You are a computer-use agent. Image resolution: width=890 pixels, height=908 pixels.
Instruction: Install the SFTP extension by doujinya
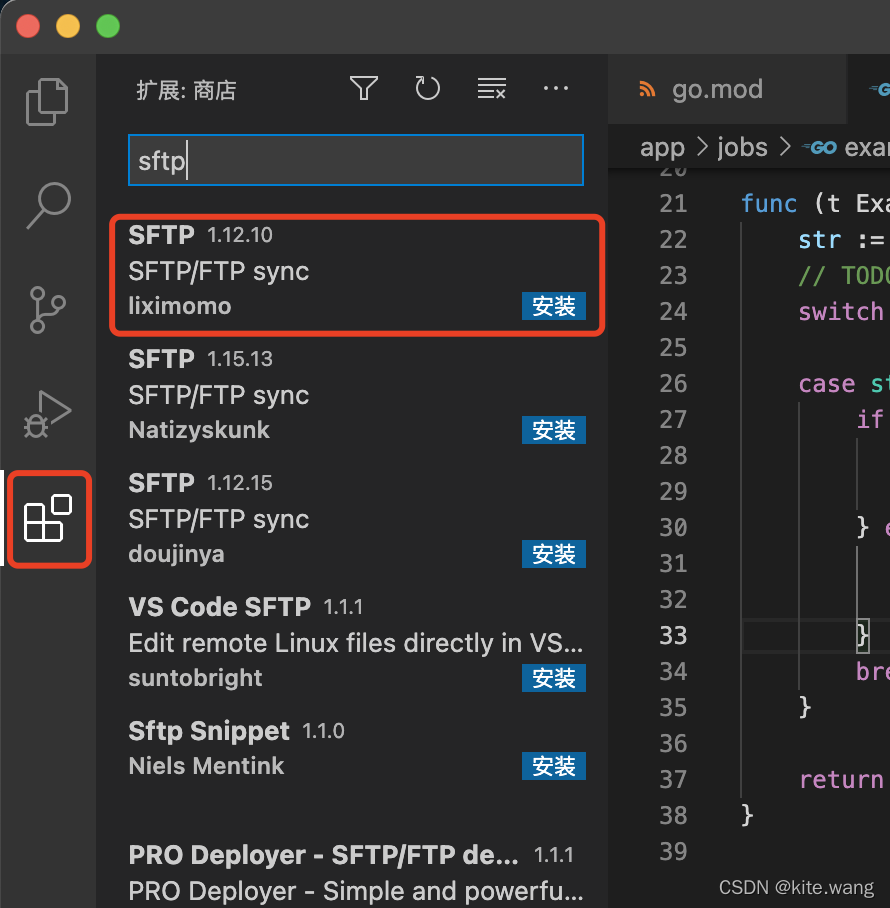pyautogui.click(x=553, y=555)
